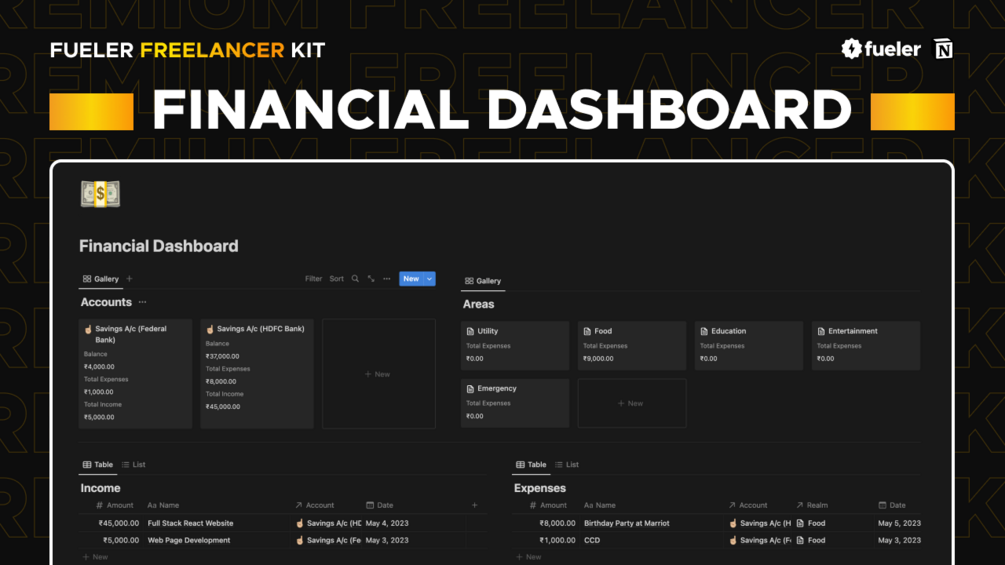Click Sort in the Accounts toolbar
The width and height of the screenshot is (1005, 565).
click(x=336, y=279)
